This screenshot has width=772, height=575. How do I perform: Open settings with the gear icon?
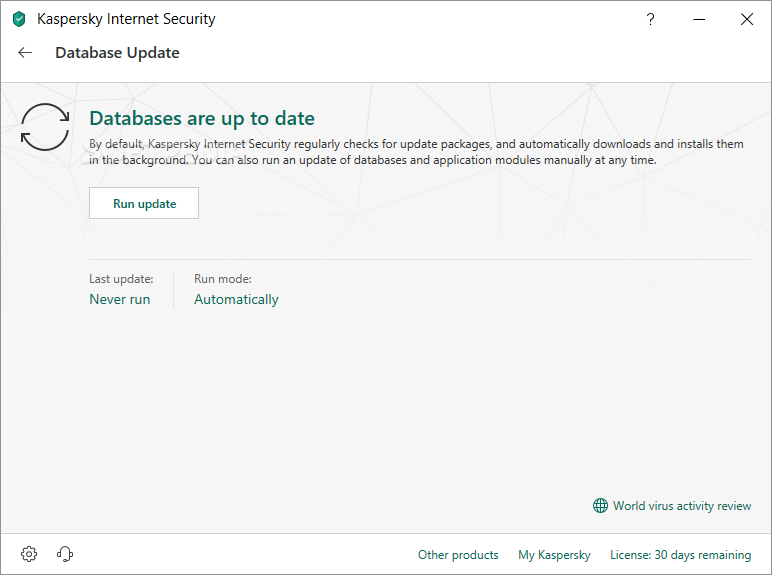pyautogui.click(x=29, y=554)
